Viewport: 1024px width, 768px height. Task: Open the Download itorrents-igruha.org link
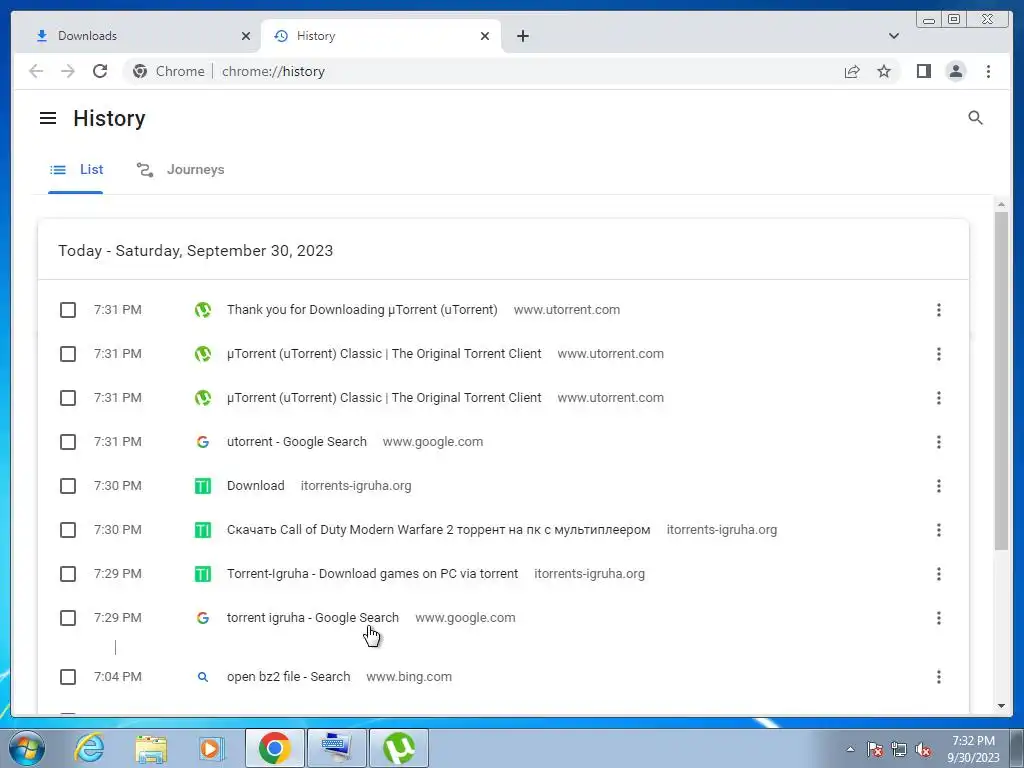click(x=255, y=486)
